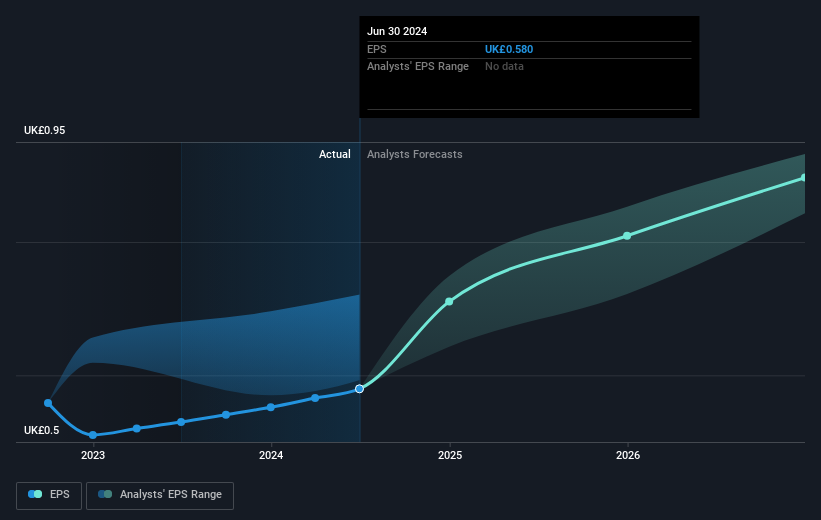The image size is (821, 520).
Task: Select the first EPS data point on left
Action: (x=48, y=403)
